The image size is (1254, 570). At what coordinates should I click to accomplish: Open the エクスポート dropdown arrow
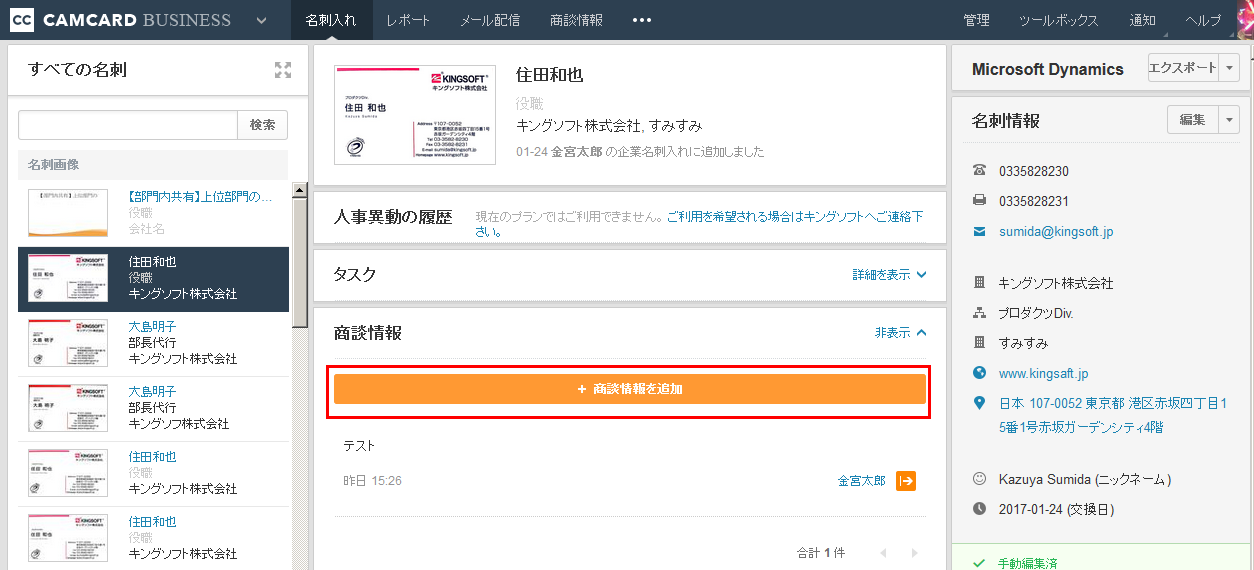tap(1230, 68)
